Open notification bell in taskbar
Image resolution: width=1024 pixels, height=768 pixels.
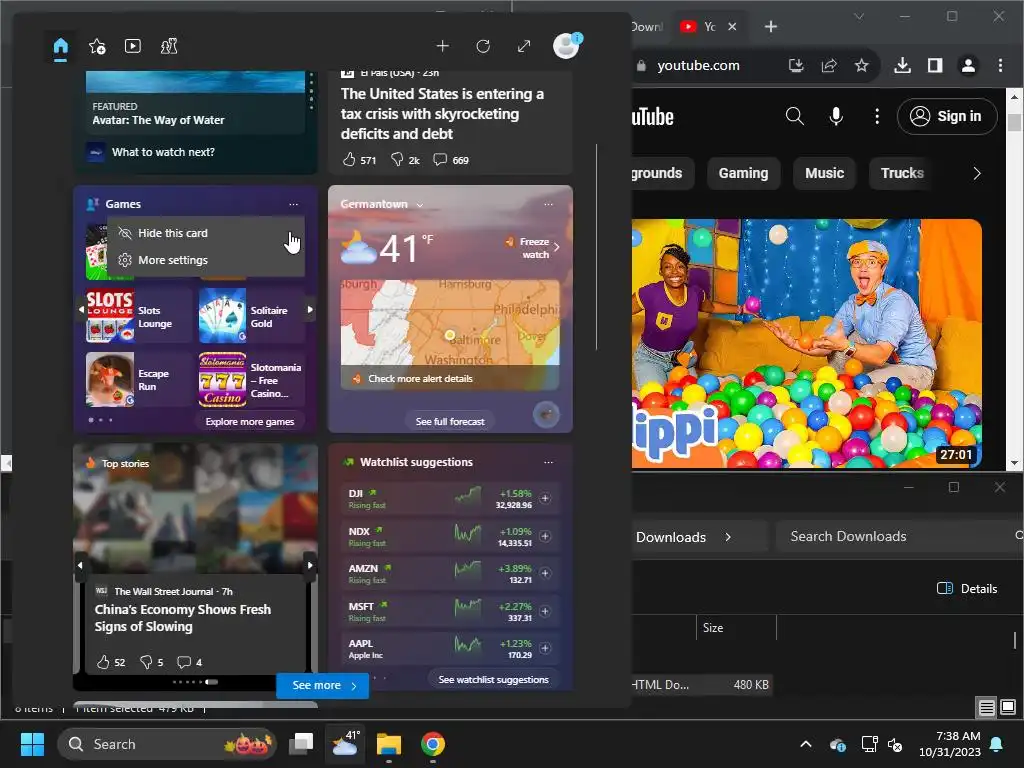997,744
